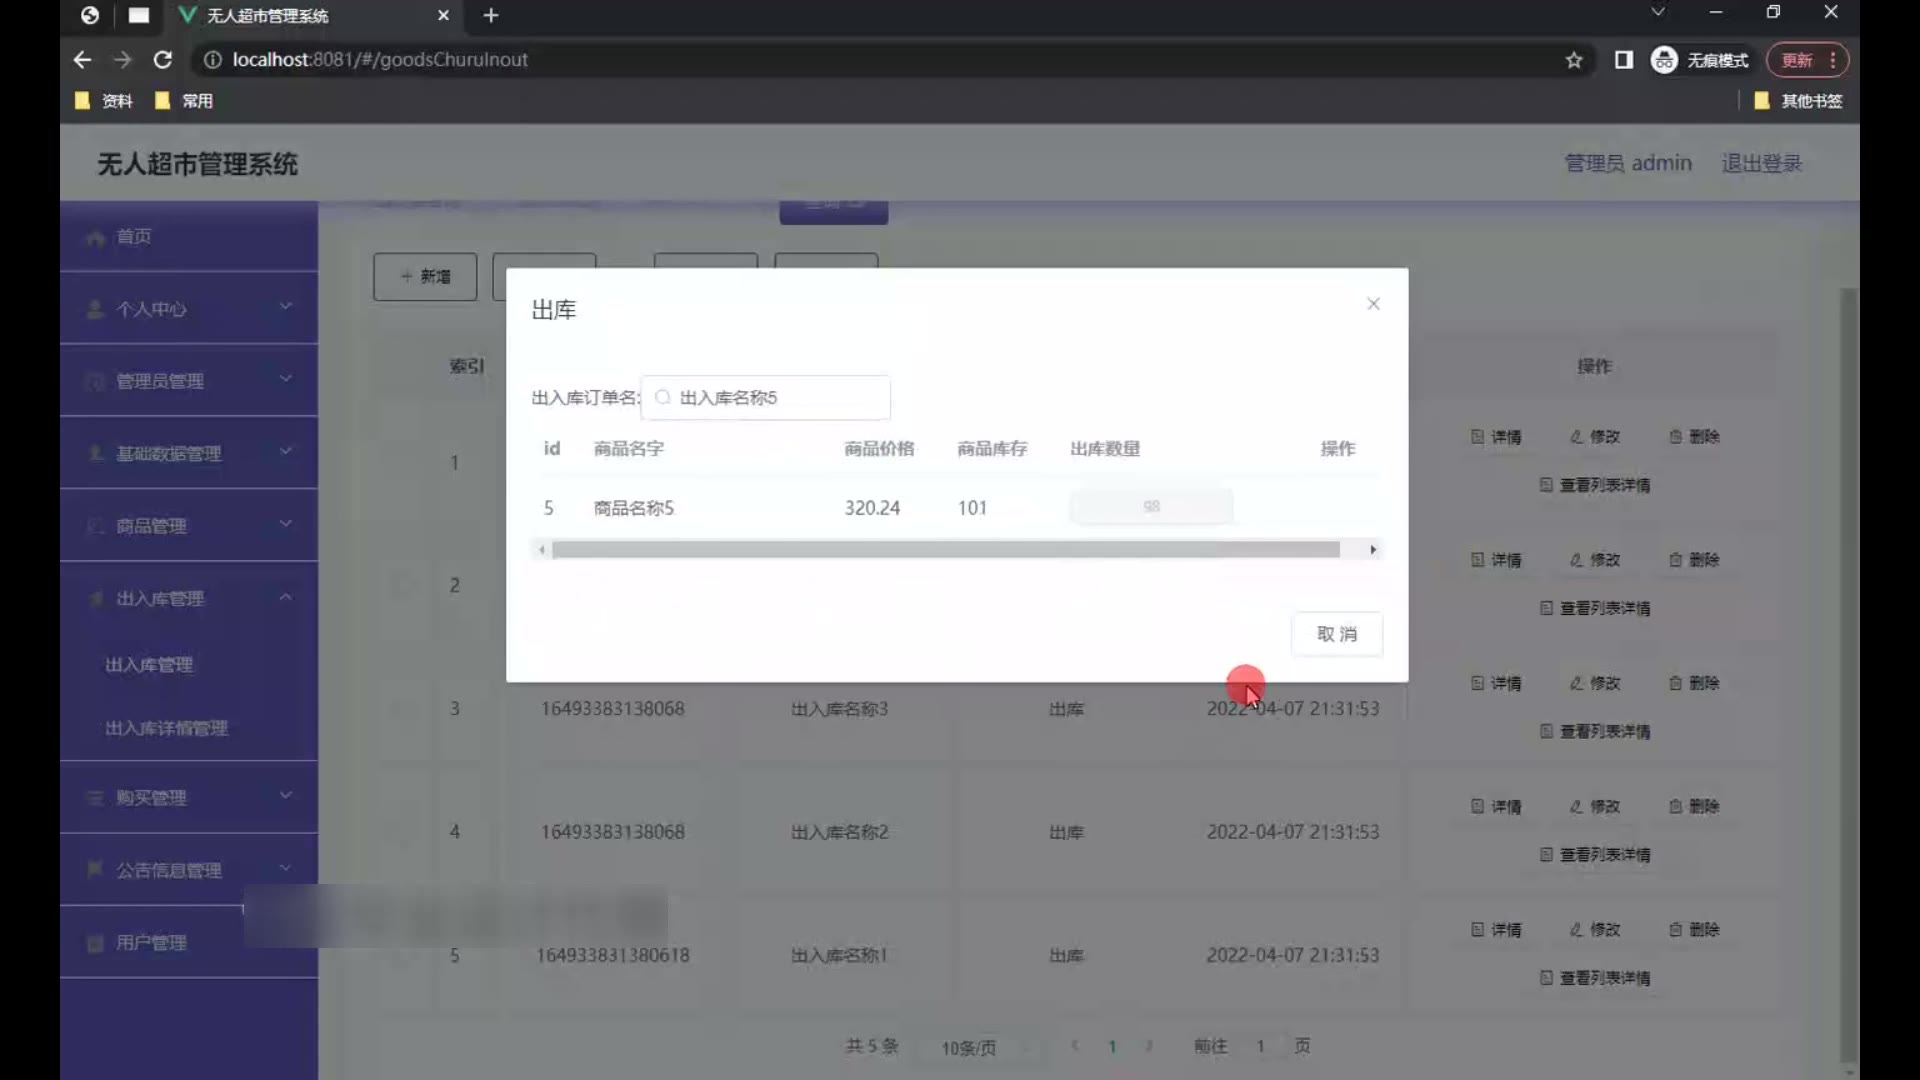
Task: Go back with browser back arrow
Action: pos(82,60)
